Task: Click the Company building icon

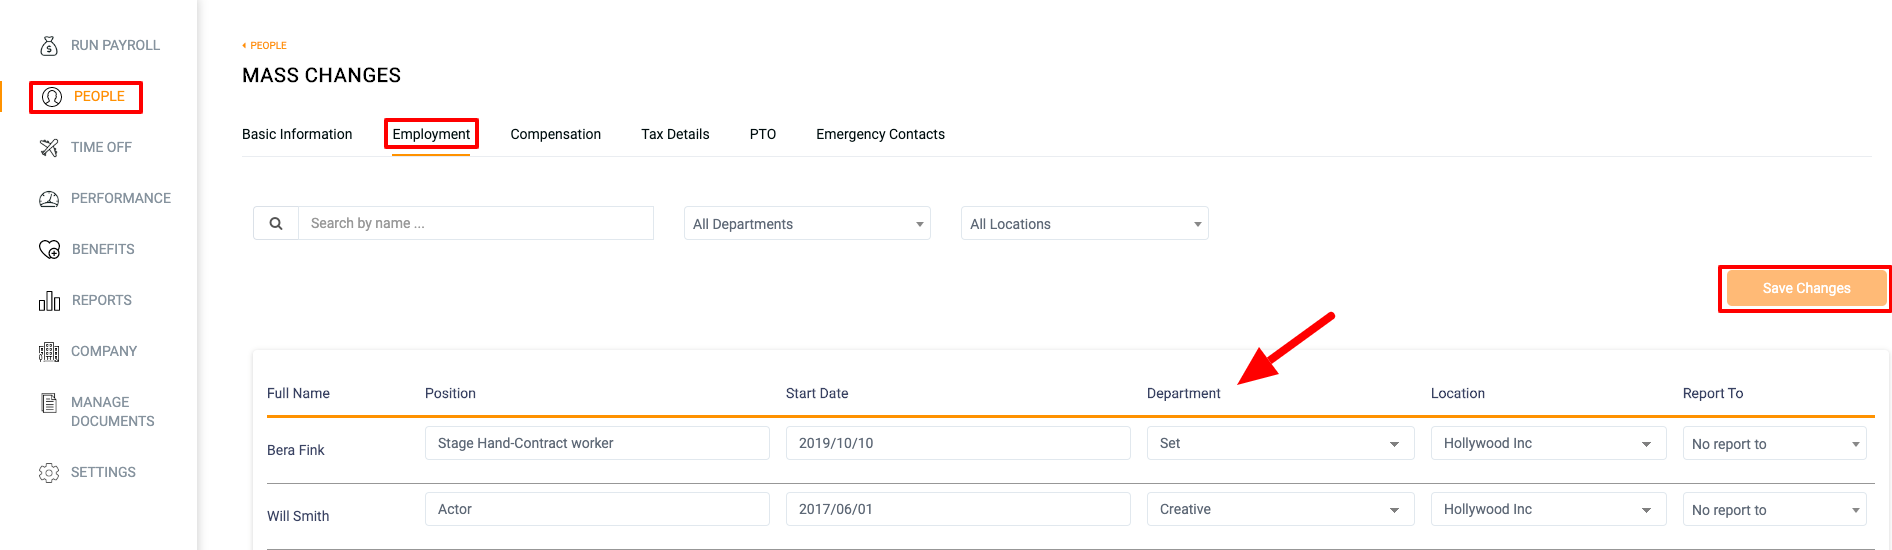Action: click(x=49, y=352)
